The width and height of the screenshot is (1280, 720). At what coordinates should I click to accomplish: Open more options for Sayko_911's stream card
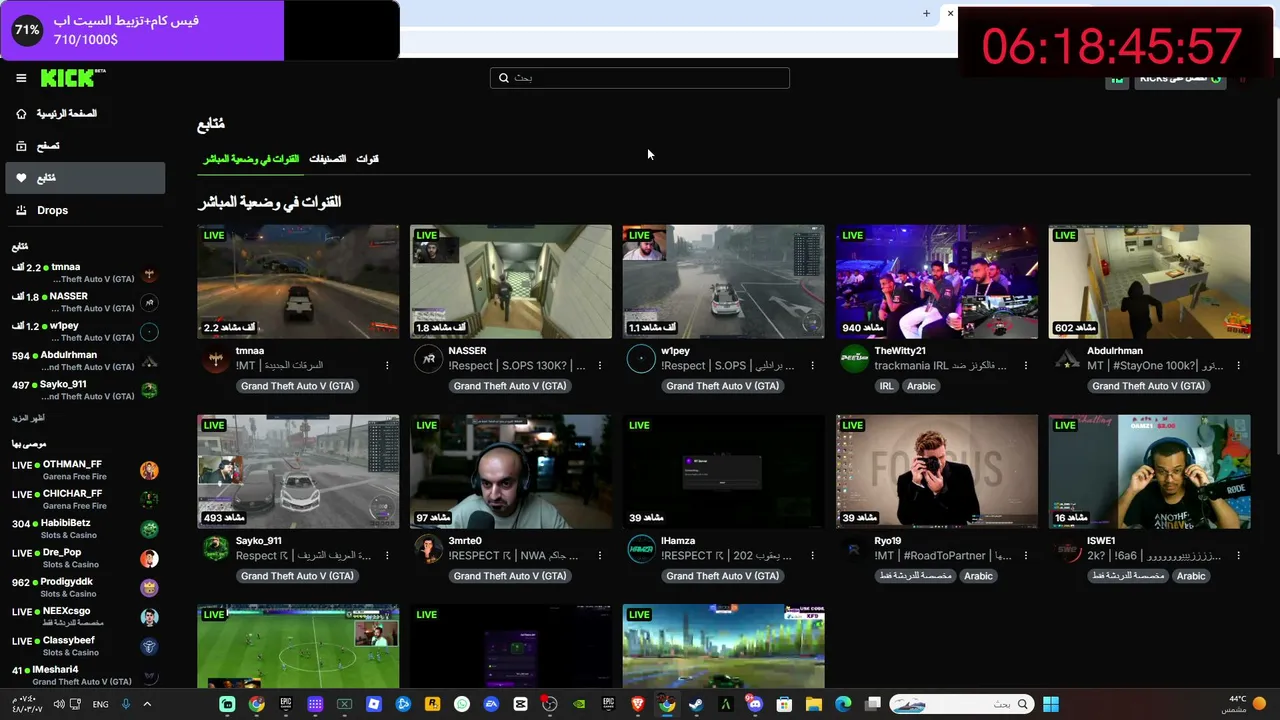(x=387, y=556)
